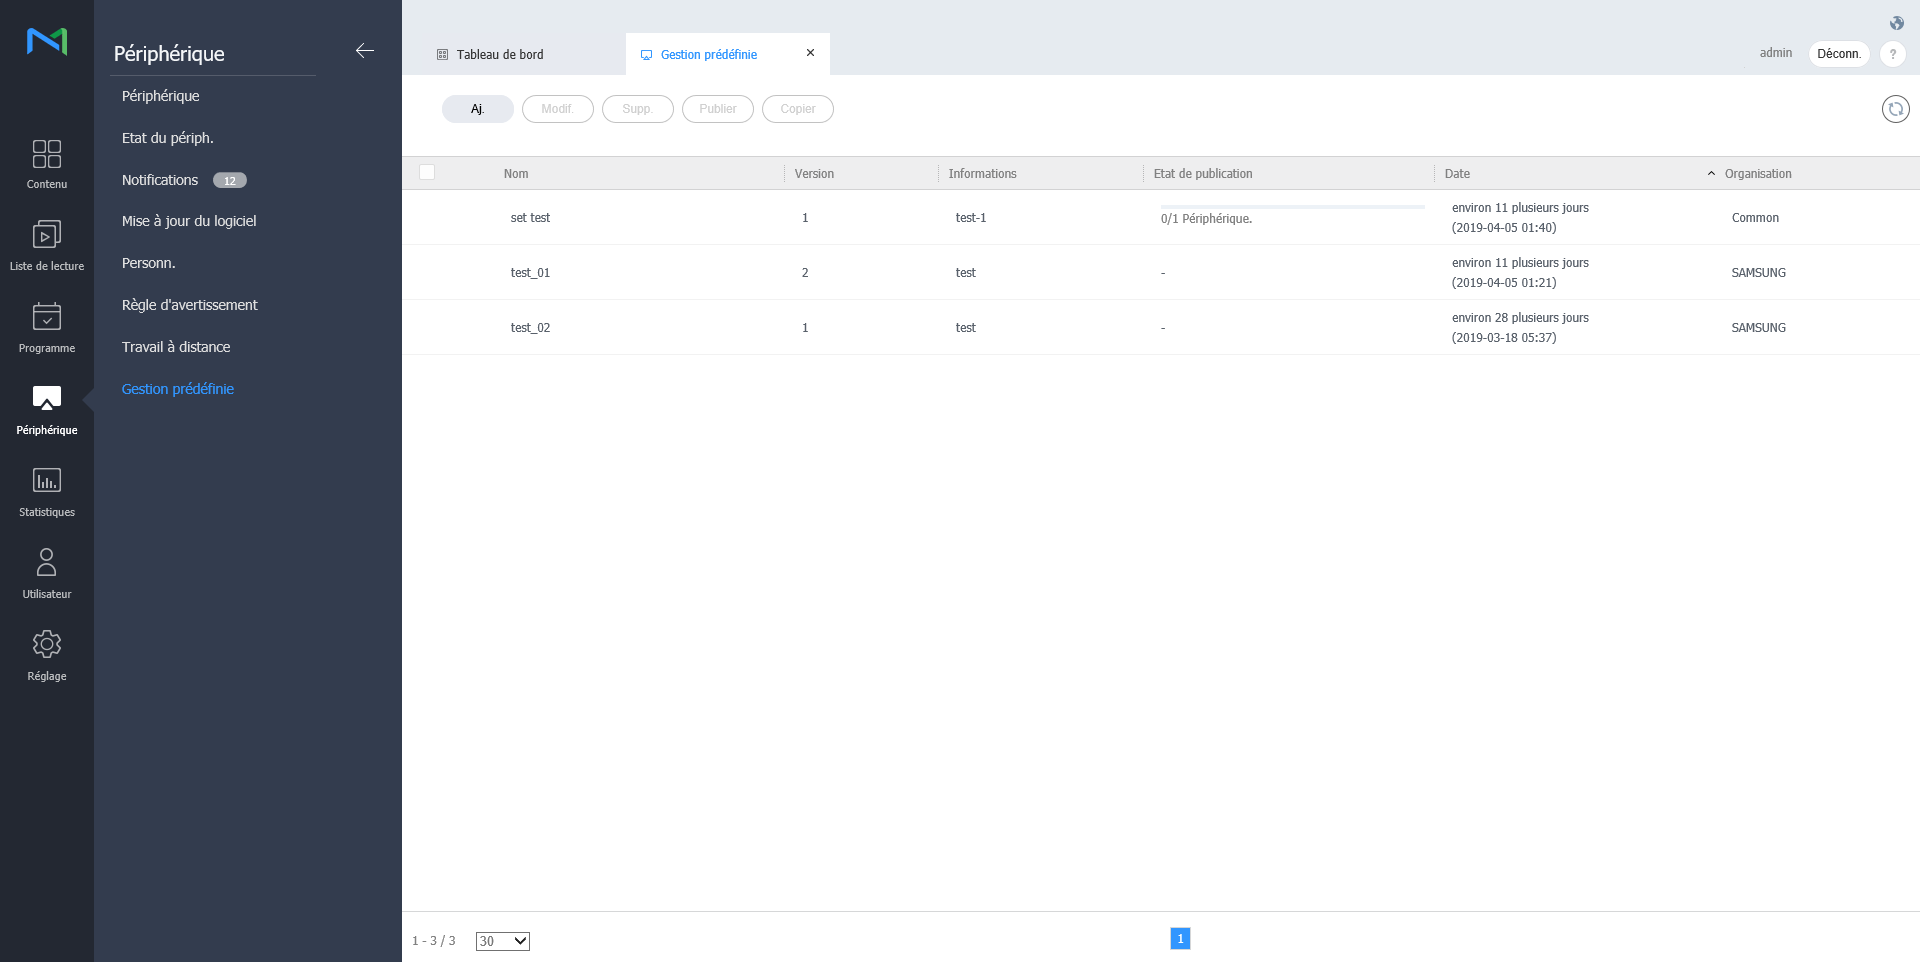Open the Notifications menu item

point(160,180)
